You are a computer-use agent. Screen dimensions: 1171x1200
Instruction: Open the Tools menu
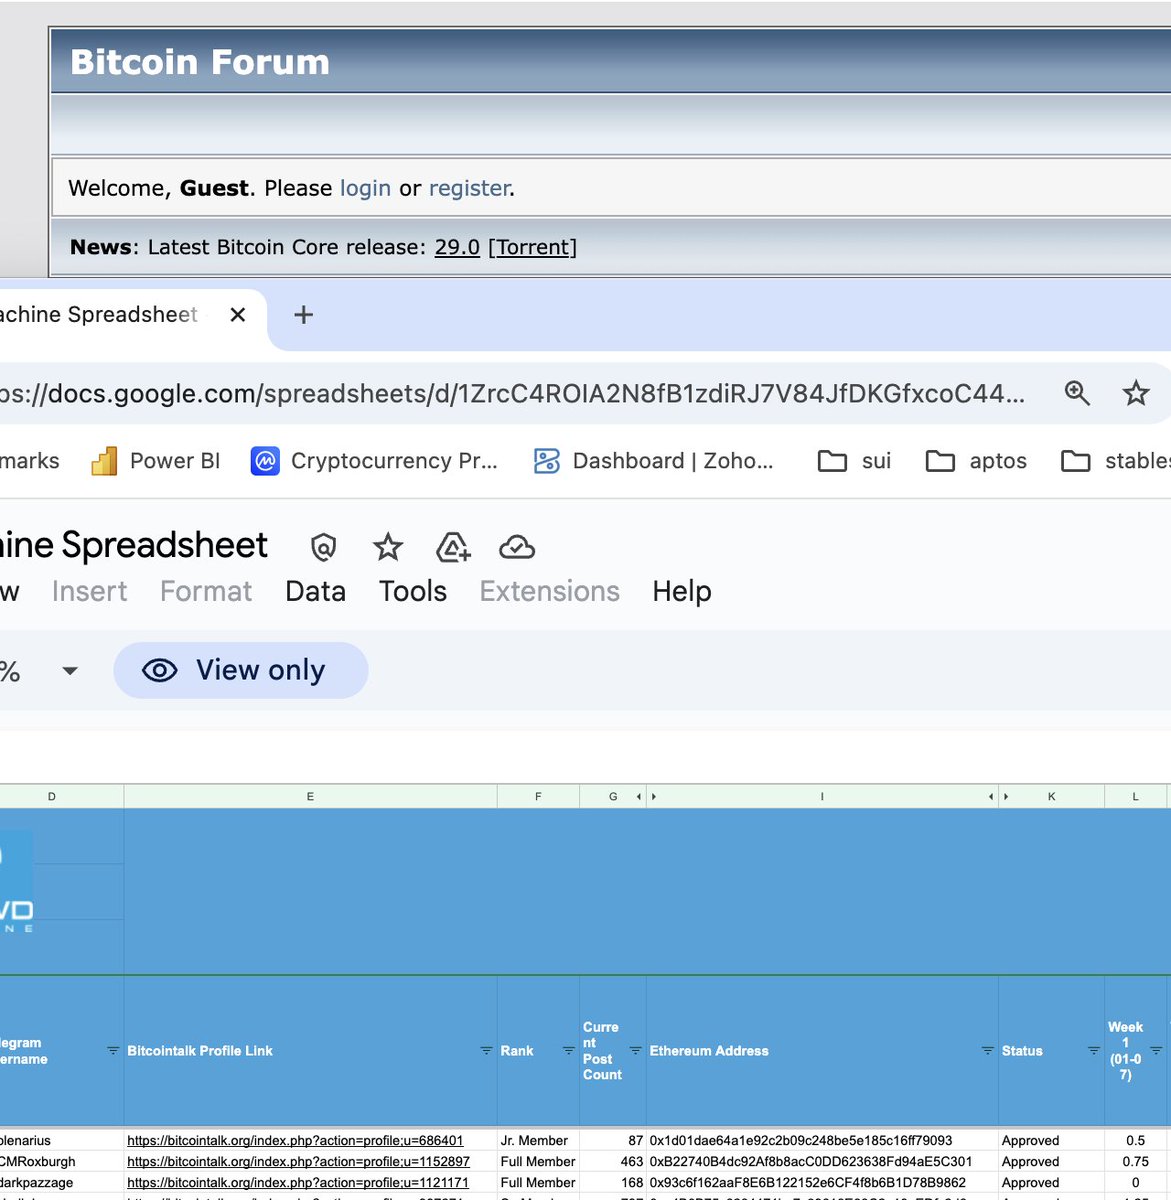pos(413,592)
